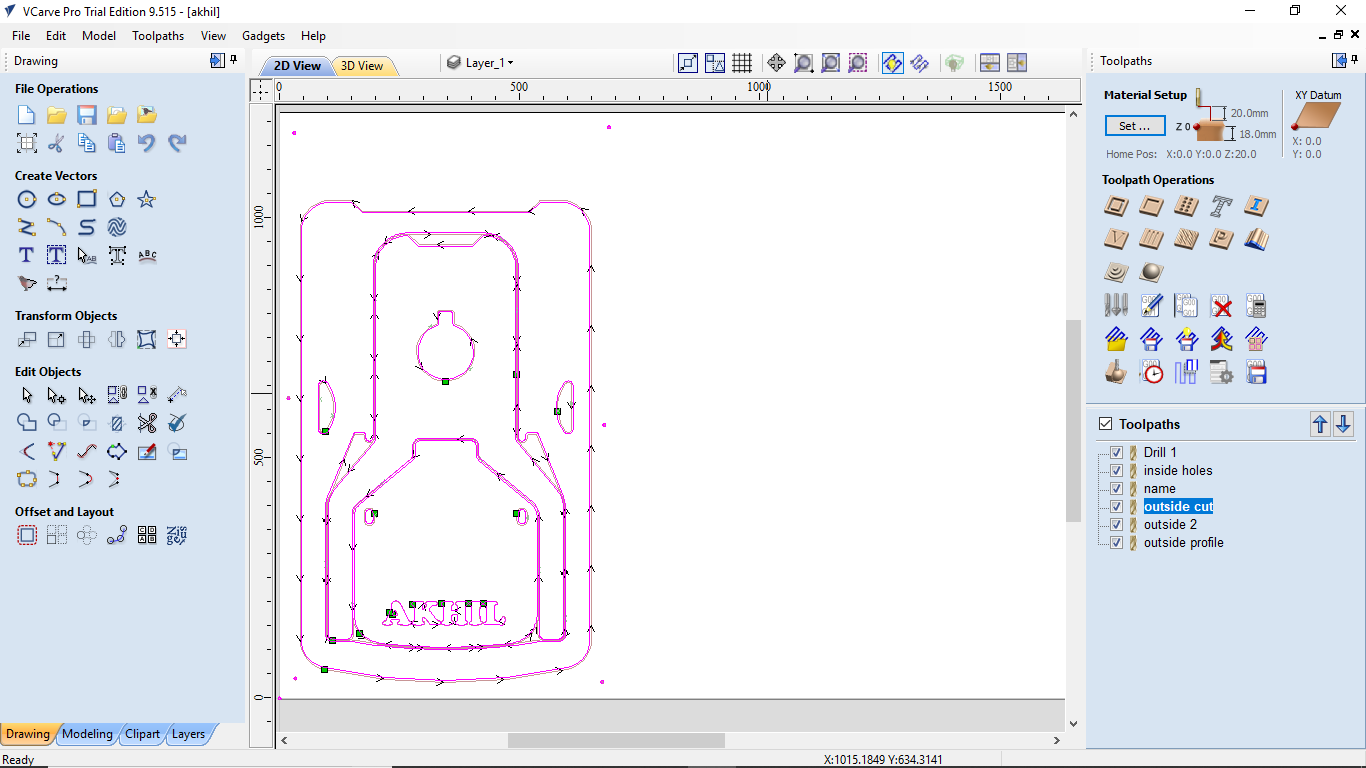Create a Drilling toolpath

(1186, 207)
